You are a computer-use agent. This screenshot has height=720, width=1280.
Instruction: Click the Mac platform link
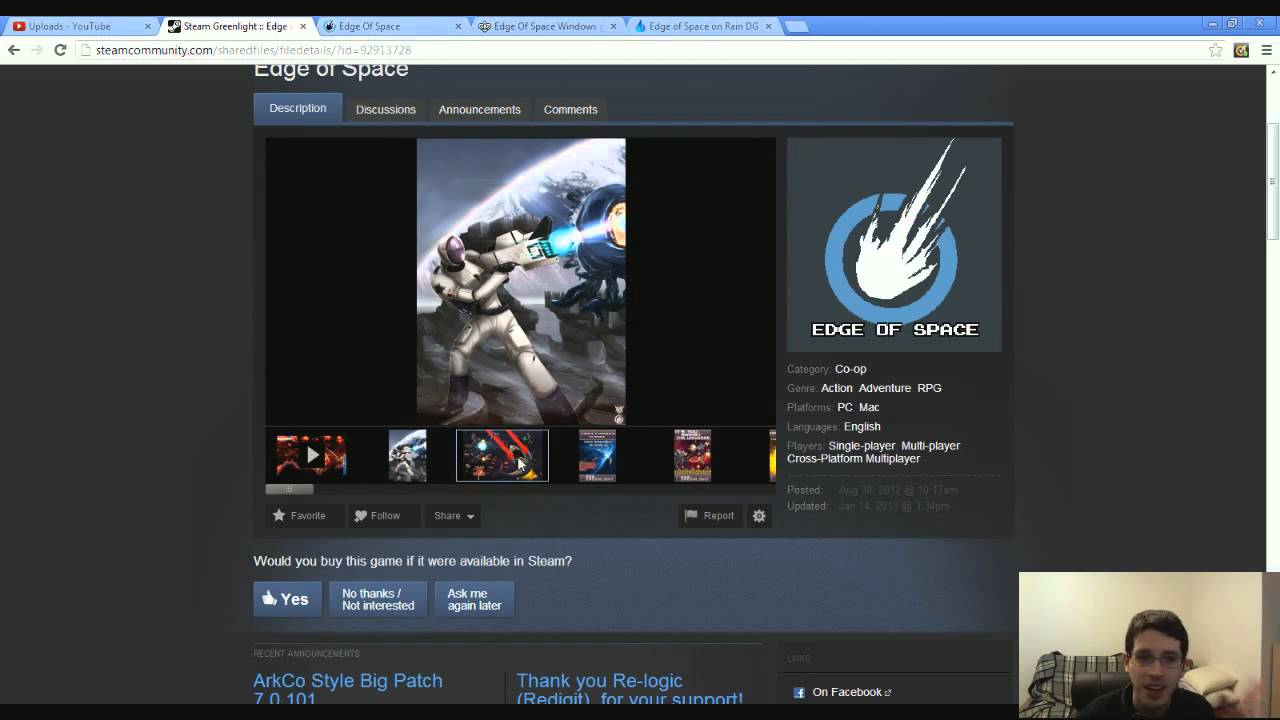(869, 407)
